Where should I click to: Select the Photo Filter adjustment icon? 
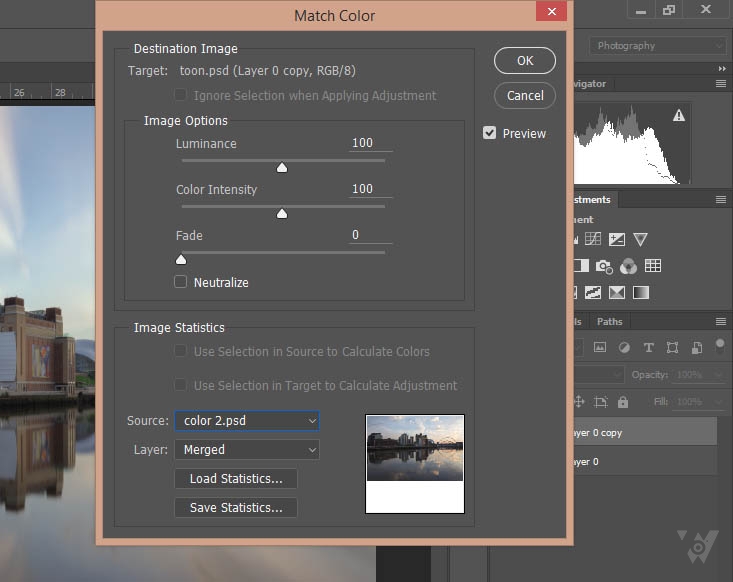click(604, 266)
